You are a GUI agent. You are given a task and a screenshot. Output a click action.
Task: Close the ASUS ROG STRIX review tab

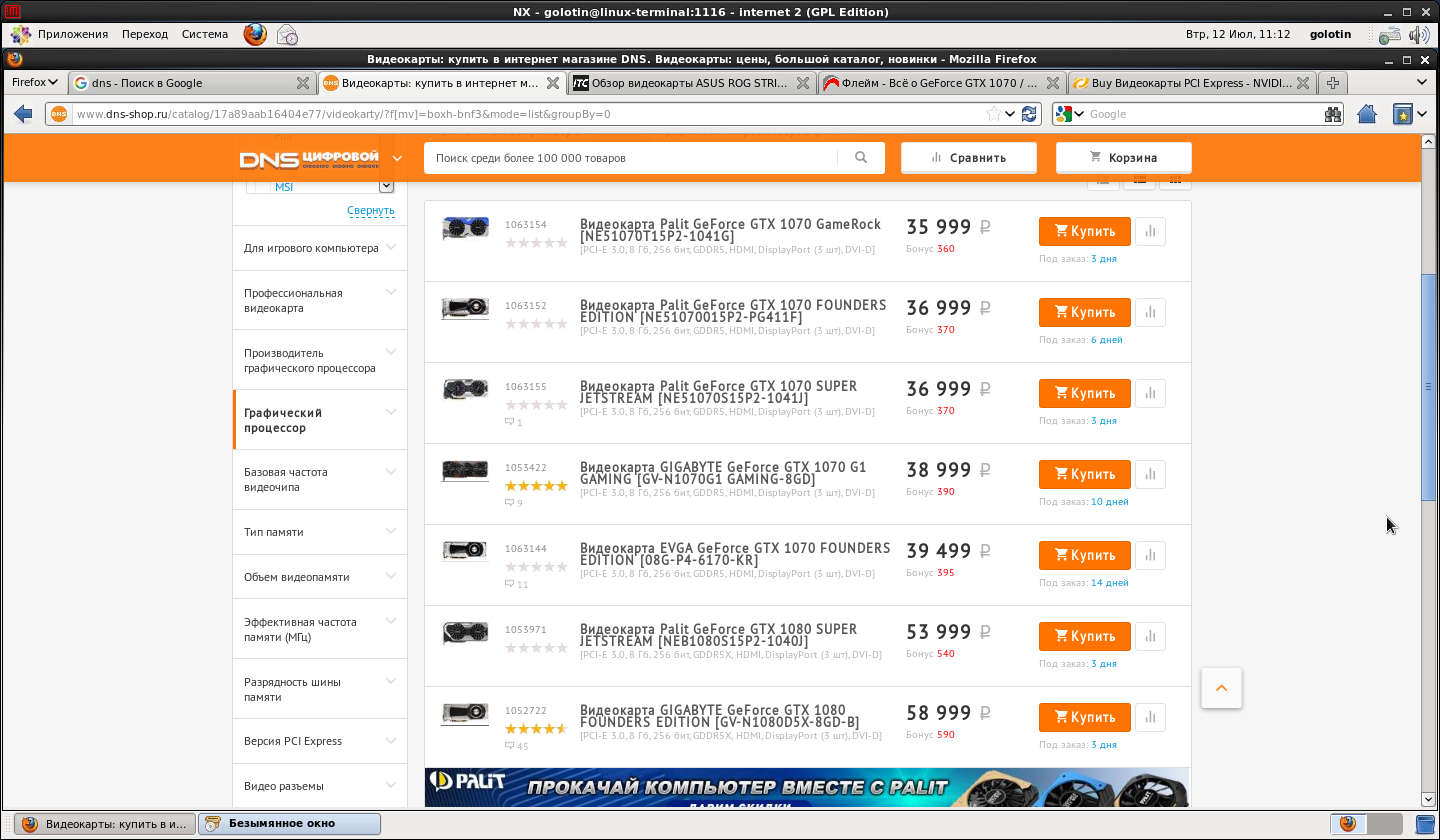click(803, 83)
